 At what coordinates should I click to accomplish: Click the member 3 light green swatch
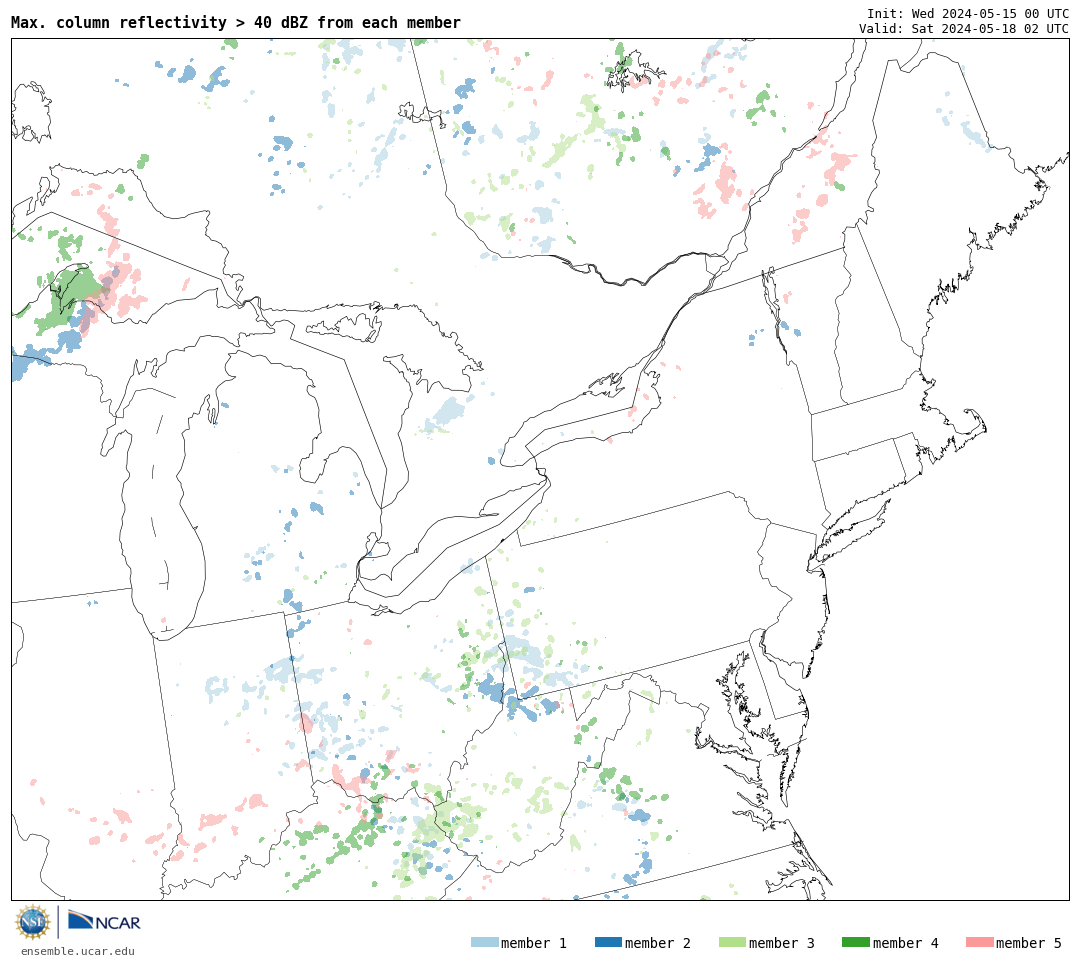click(x=732, y=942)
